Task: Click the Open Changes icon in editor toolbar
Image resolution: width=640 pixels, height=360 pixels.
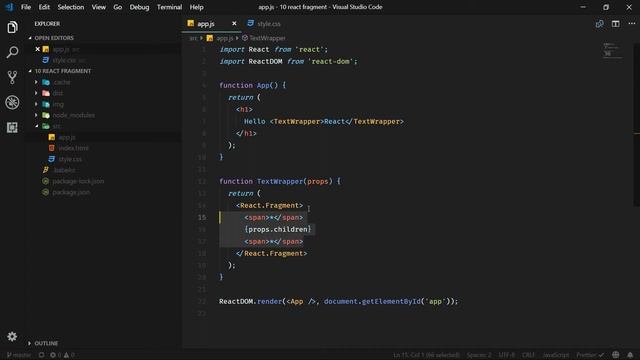Action: 599,24
